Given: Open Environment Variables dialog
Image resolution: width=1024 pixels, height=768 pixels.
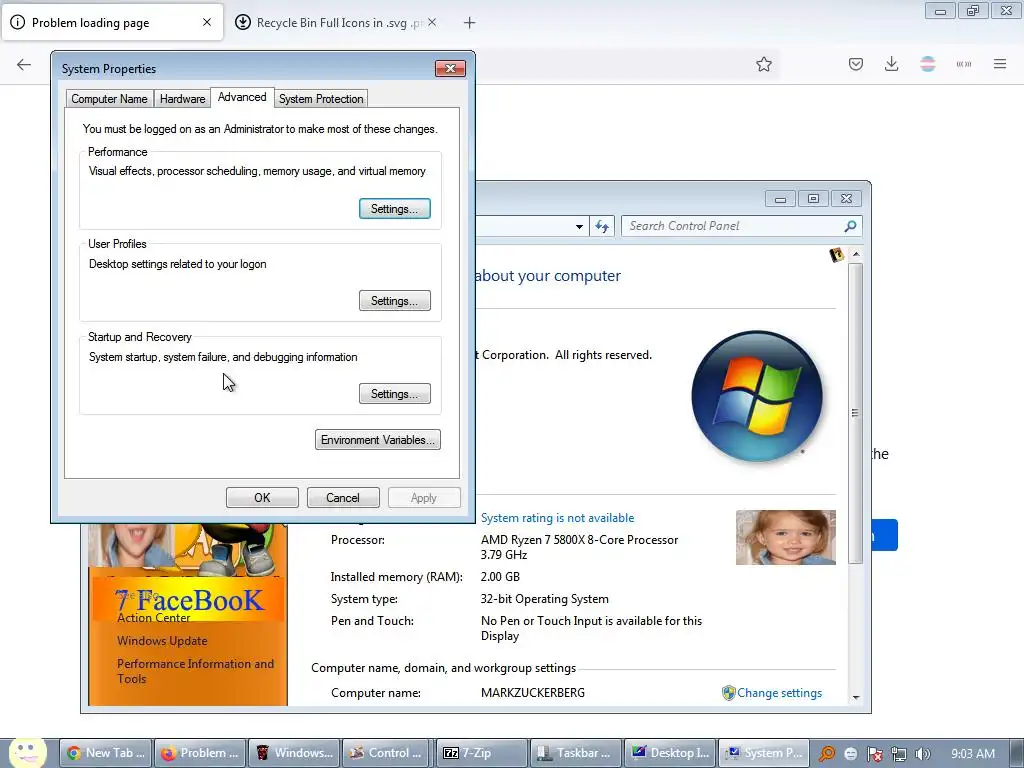Looking at the screenshot, I should pos(377,440).
